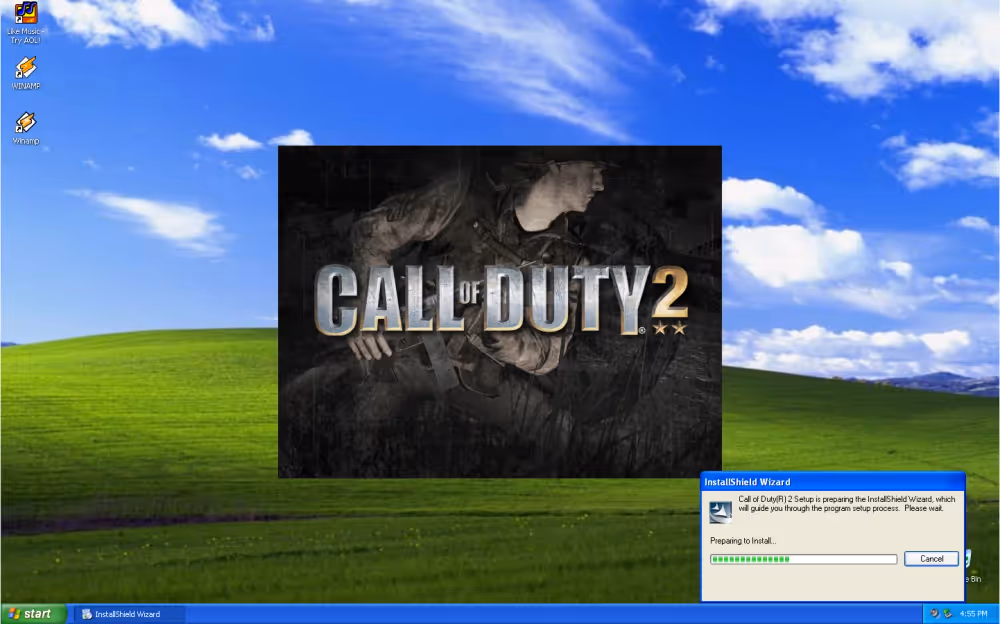The height and width of the screenshot is (624, 1000).
Task: Select the lowercase-labeled Winamp desktop shortcut
Action: pos(25,123)
